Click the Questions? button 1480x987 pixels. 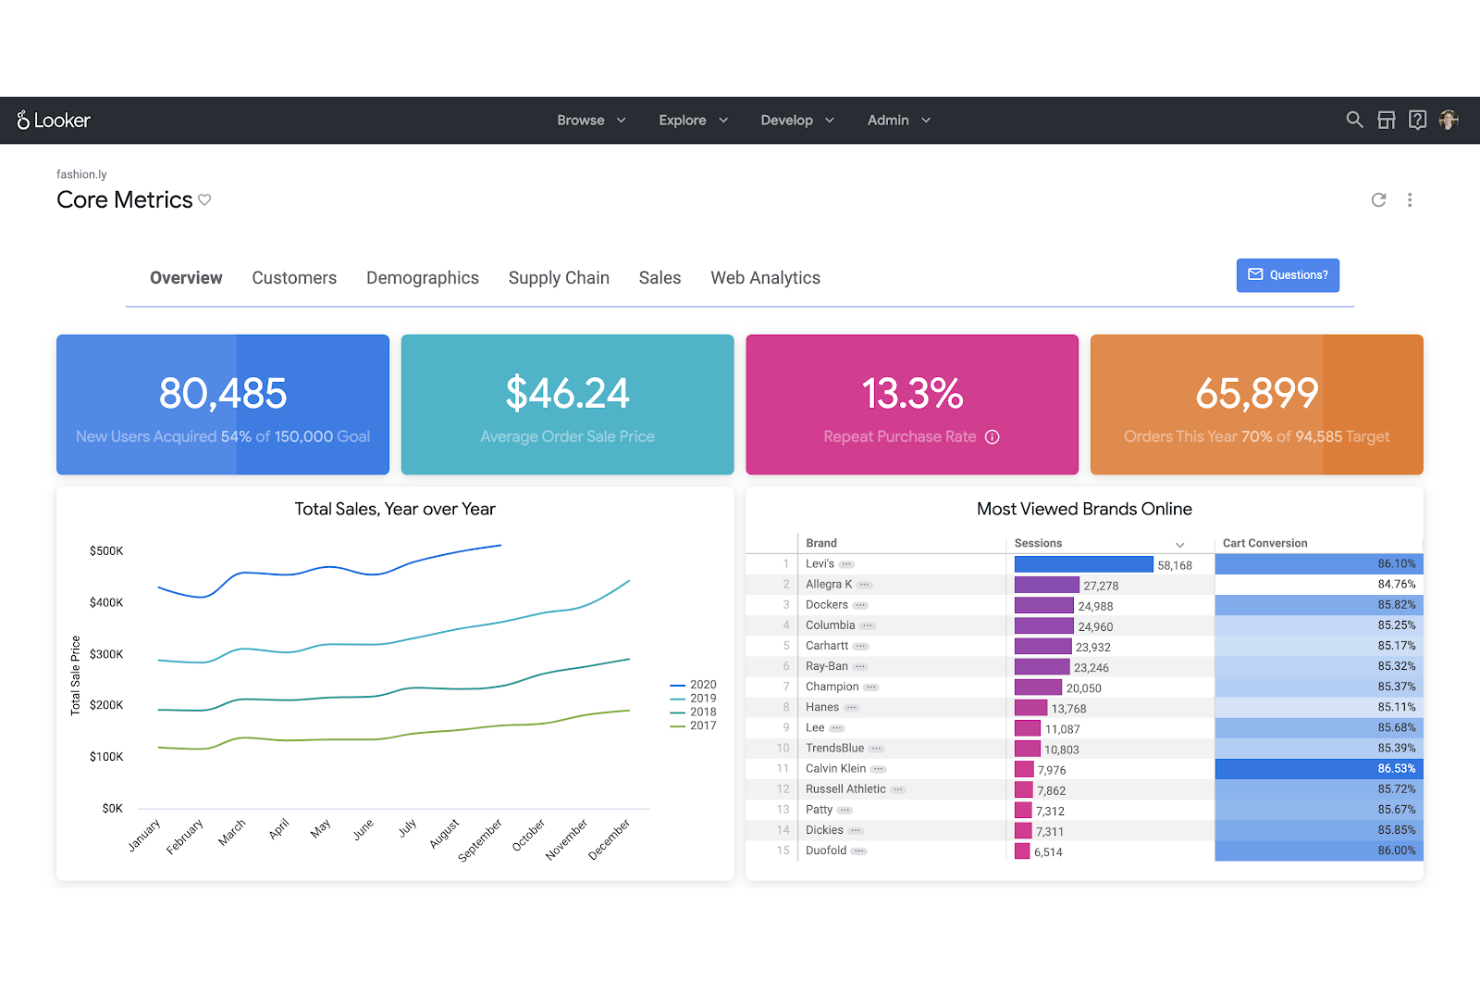pyautogui.click(x=1288, y=275)
